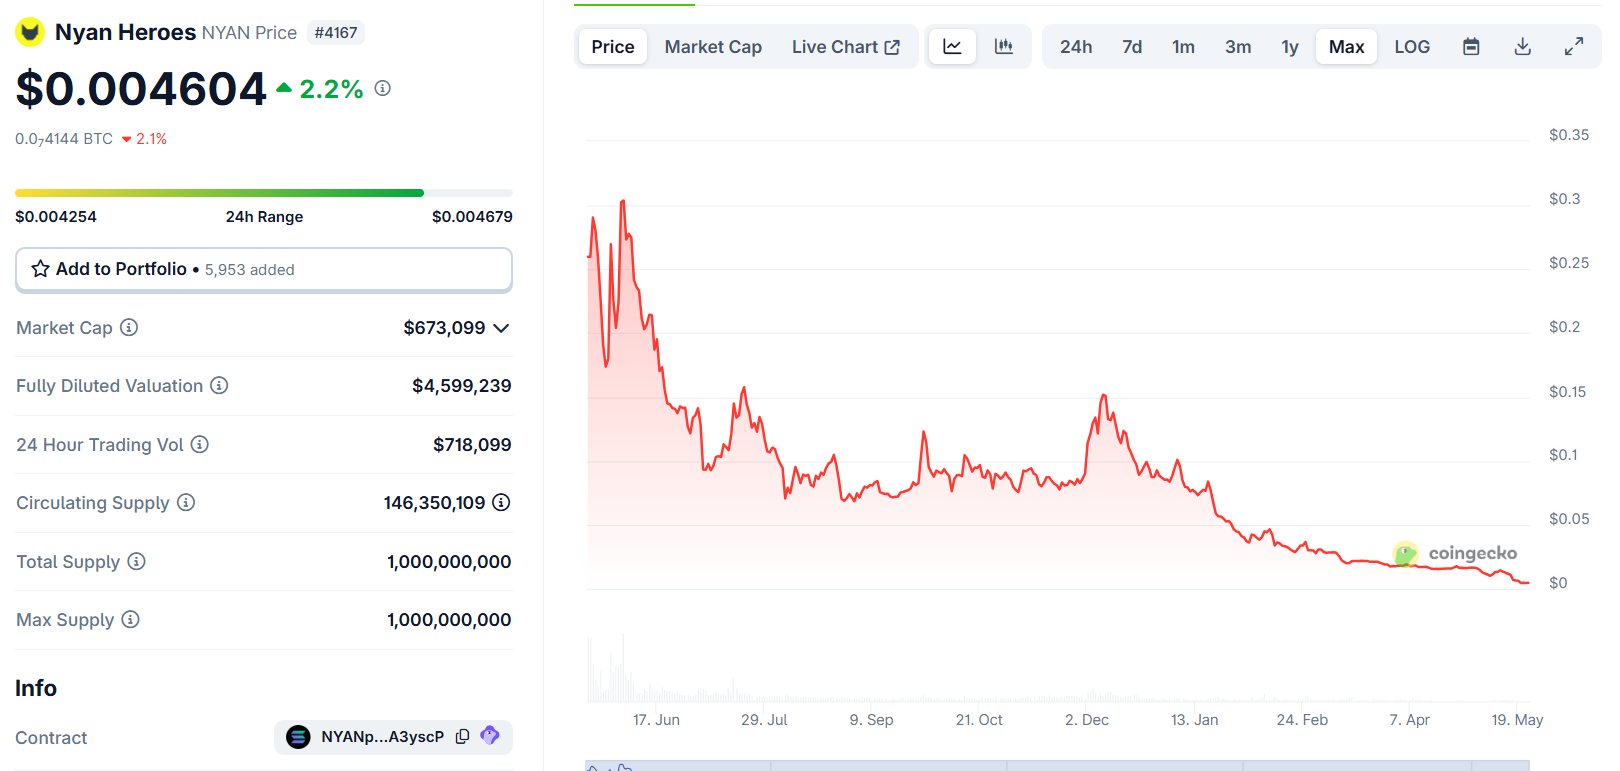1620x771 pixels.
Task: Open 24 Hour Trading Vol info icon
Action: (x=200, y=444)
